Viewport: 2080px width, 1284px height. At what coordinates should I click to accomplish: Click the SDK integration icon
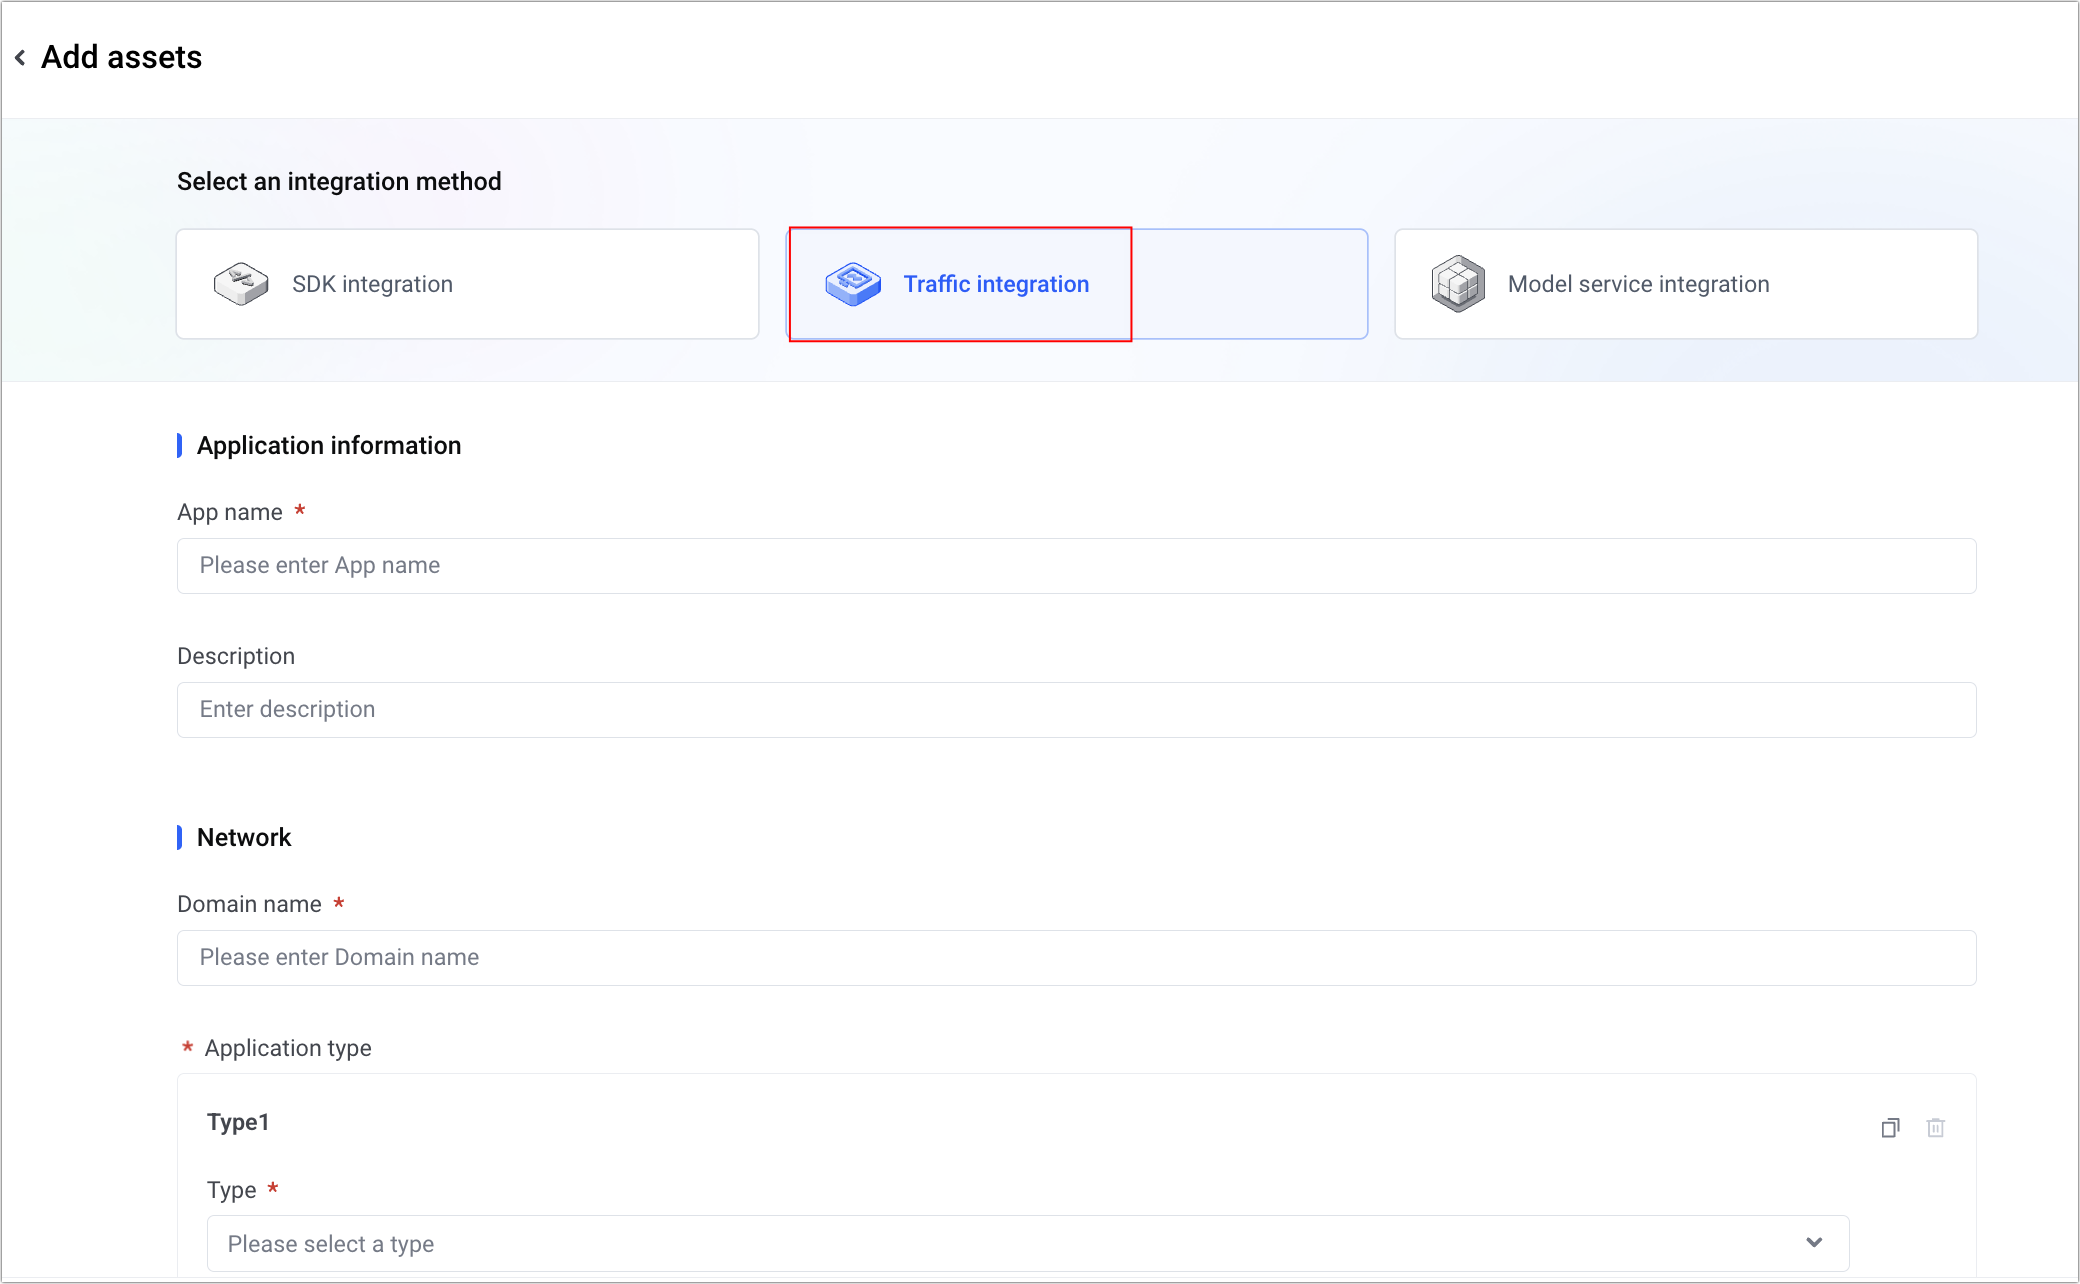click(241, 284)
